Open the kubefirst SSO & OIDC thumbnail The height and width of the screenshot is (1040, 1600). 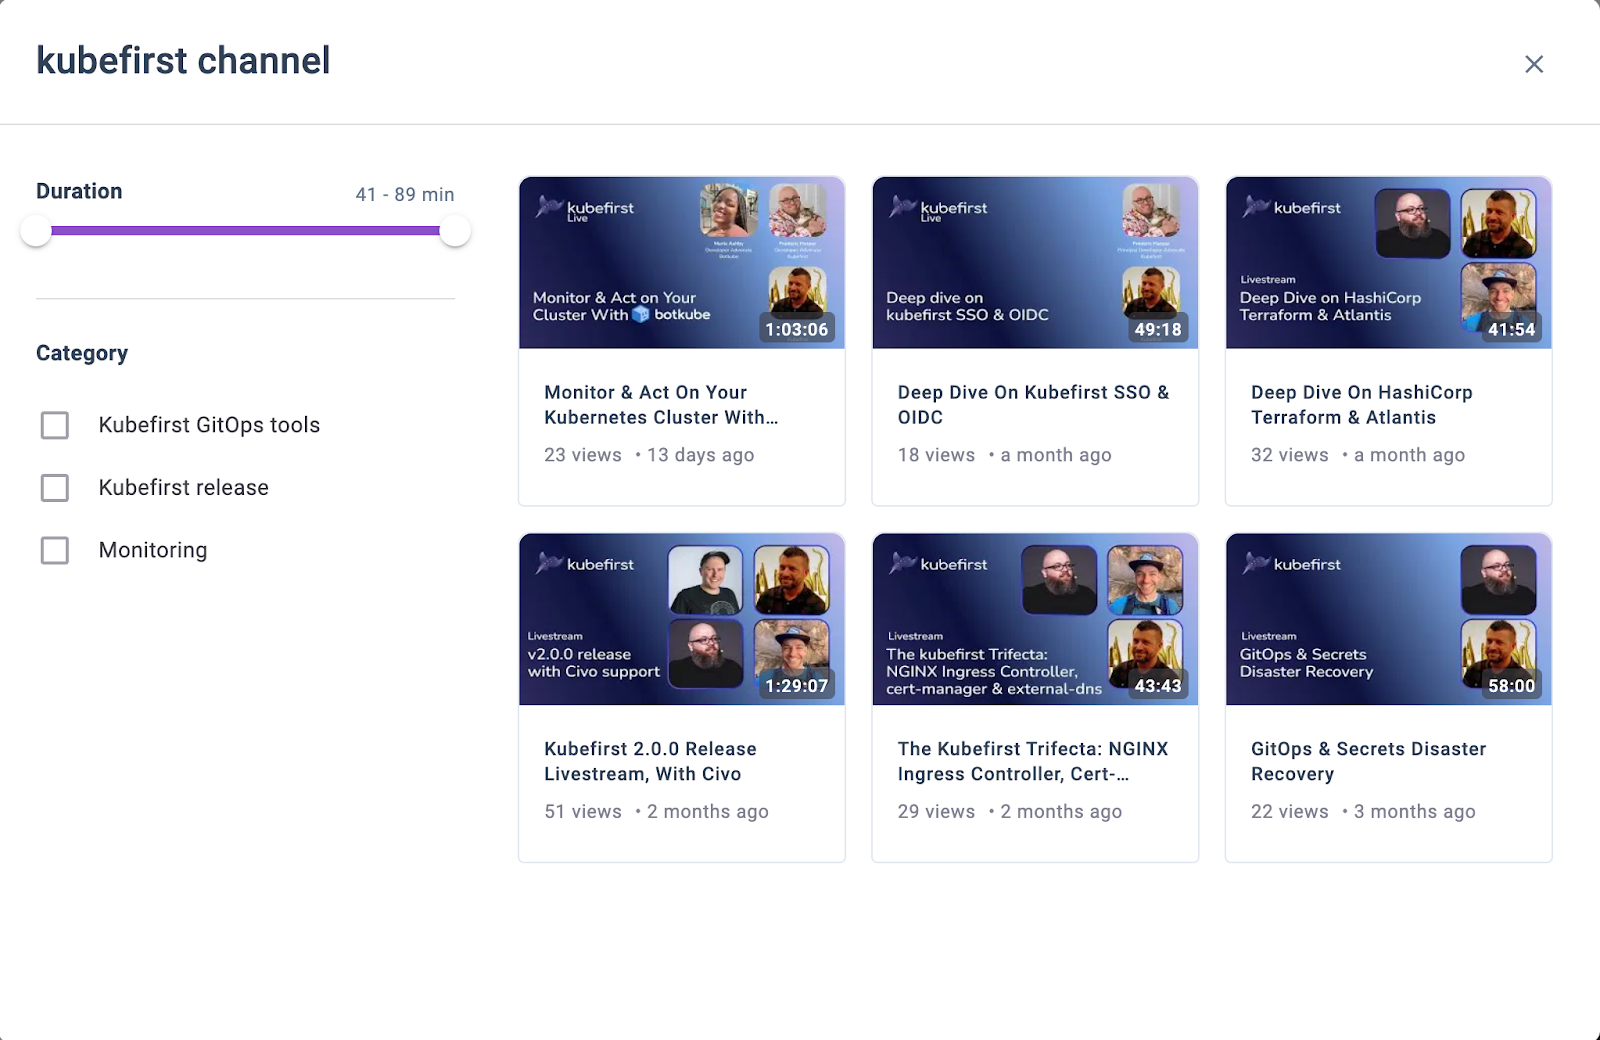[1035, 263]
